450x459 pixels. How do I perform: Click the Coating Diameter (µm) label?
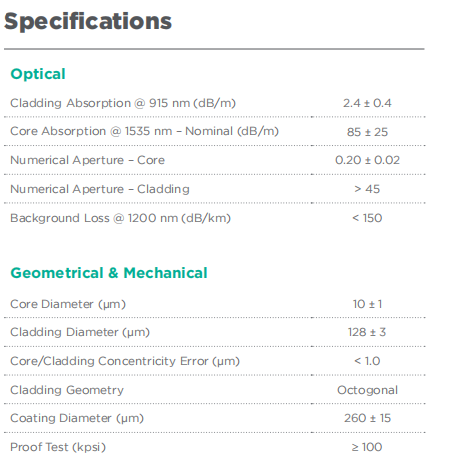77,418
